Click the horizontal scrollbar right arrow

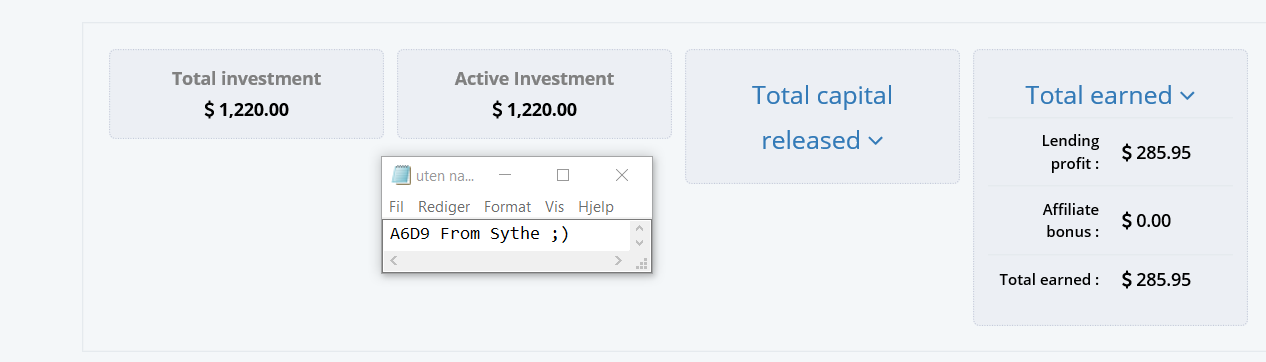(x=619, y=261)
